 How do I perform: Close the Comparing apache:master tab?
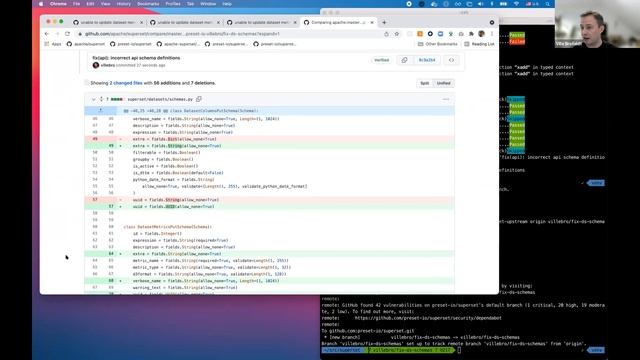pos(372,22)
